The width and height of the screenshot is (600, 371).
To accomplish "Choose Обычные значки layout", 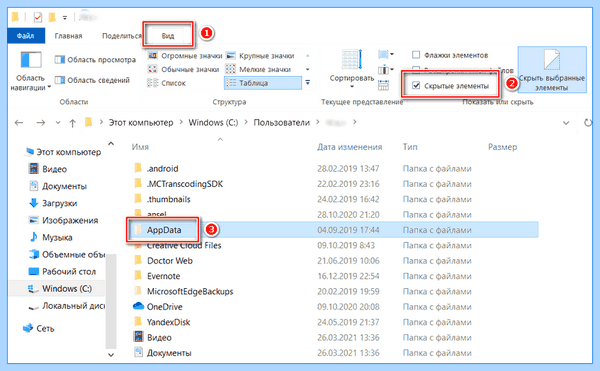I will click(183, 69).
